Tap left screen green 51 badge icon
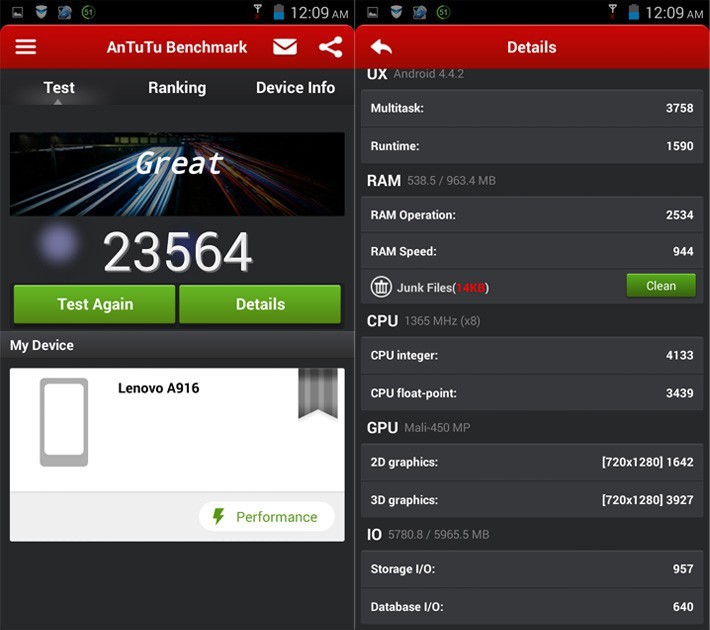 tap(88, 12)
